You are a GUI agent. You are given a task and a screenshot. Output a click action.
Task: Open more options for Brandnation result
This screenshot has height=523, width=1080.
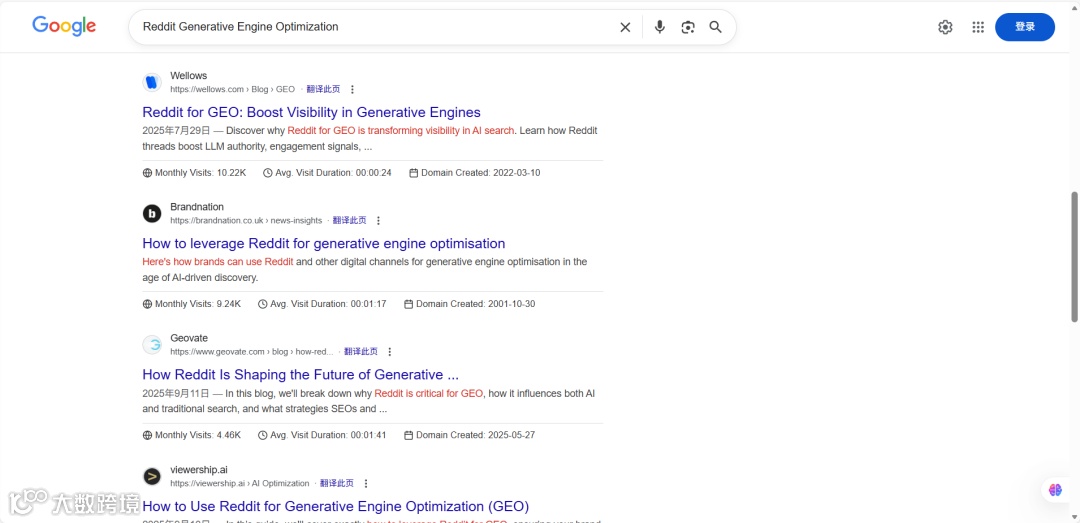(378, 221)
